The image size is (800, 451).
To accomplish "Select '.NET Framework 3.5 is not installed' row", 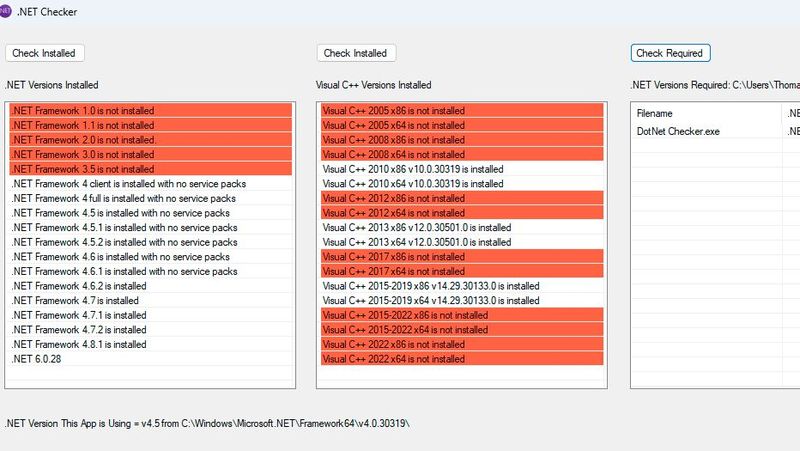I will click(151, 169).
